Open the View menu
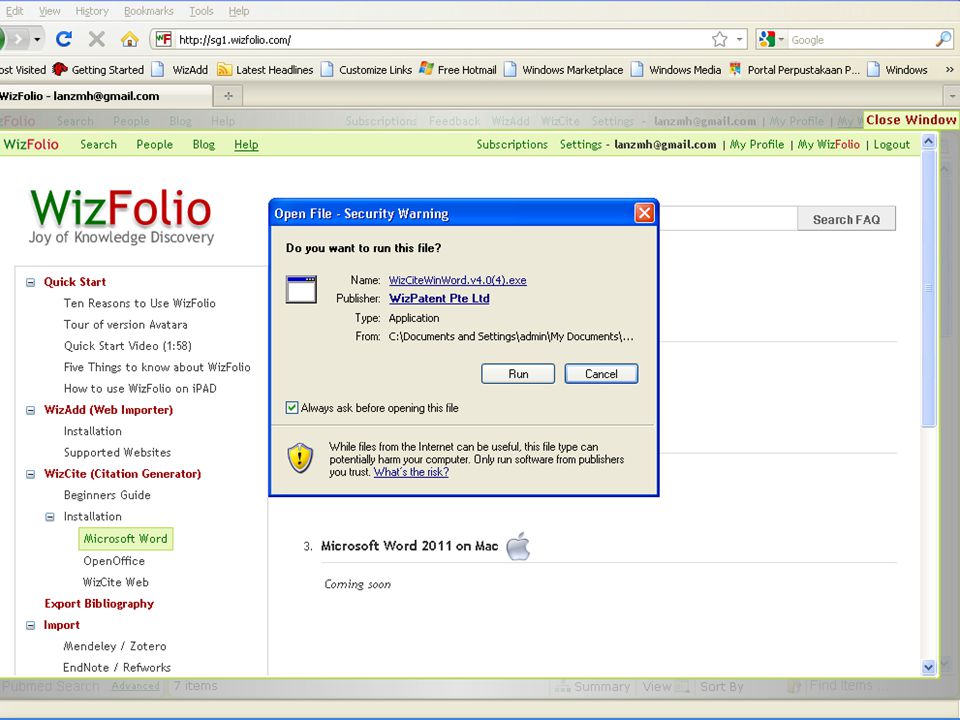The height and width of the screenshot is (720, 960). [x=49, y=11]
